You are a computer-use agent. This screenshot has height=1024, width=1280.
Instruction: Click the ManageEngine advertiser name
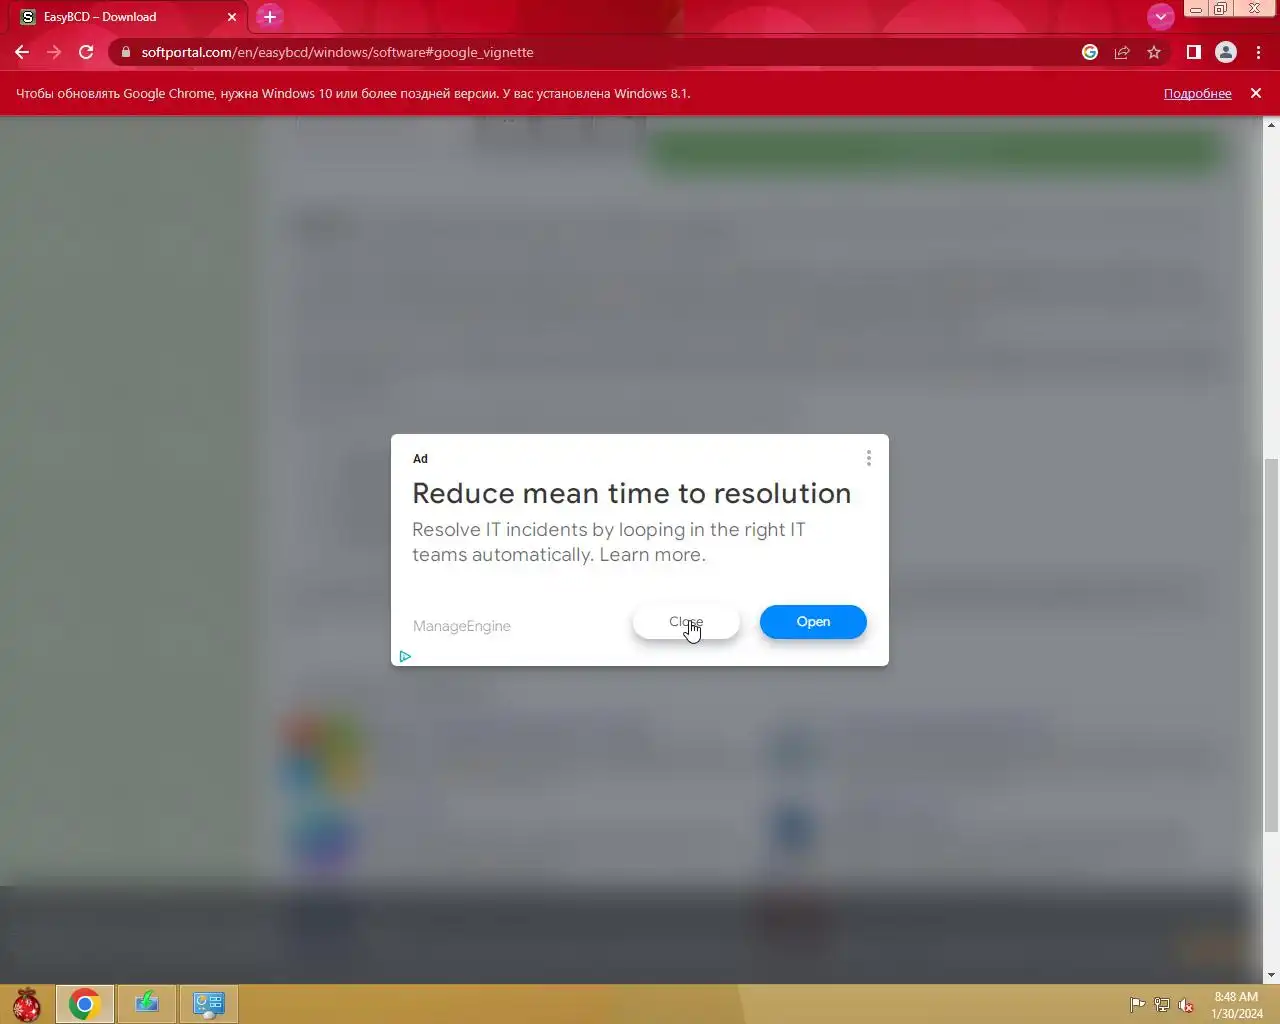click(462, 626)
